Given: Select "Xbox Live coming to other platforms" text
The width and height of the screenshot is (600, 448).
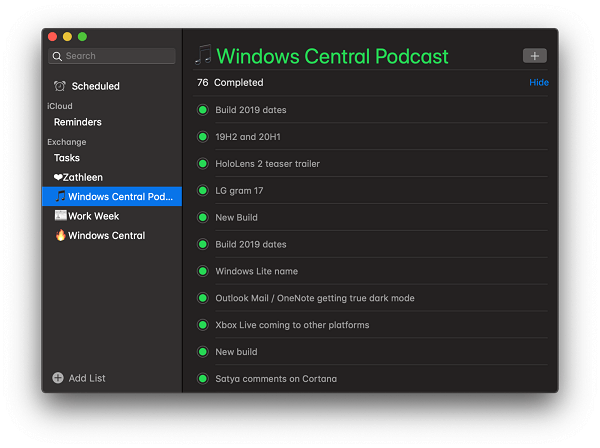Looking at the screenshot, I should pos(292,325).
